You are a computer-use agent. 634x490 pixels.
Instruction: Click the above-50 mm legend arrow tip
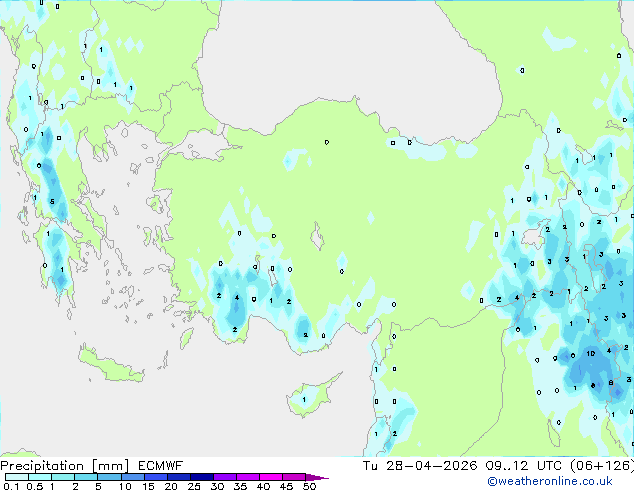[317, 477]
